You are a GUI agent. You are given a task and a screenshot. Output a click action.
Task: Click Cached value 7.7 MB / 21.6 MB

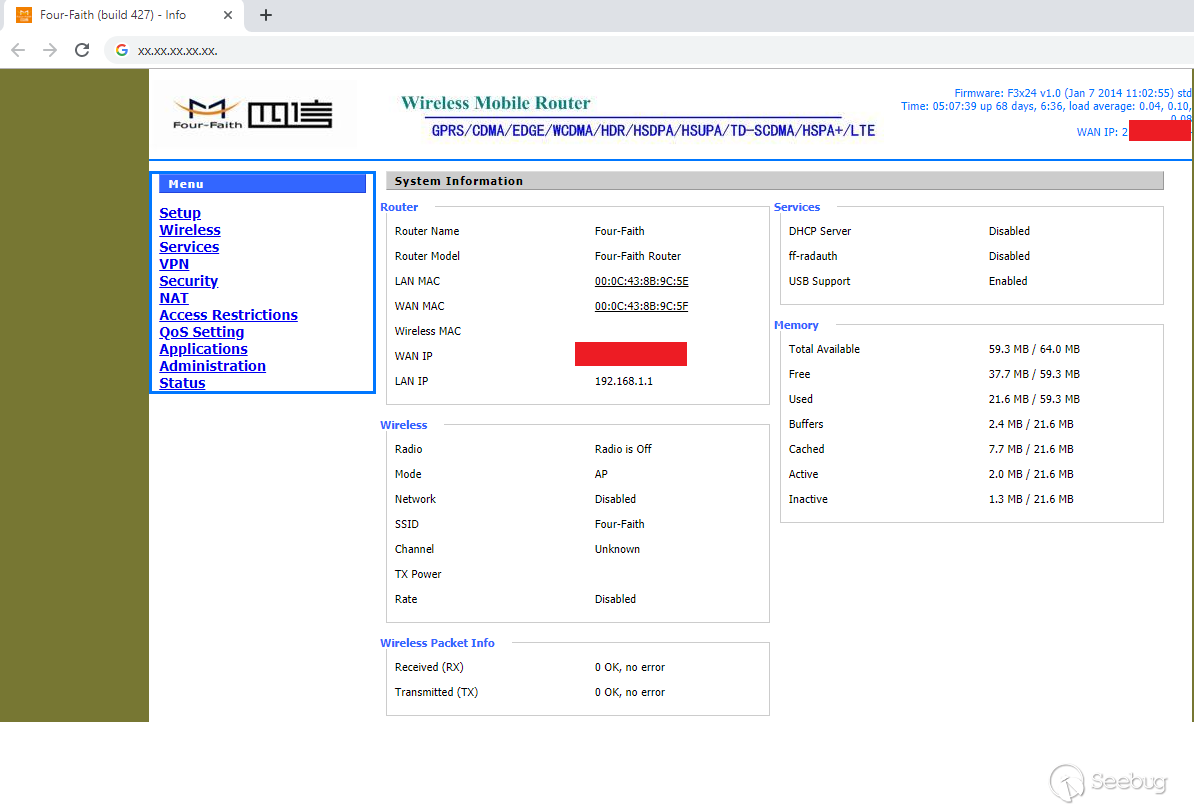[1031, 450]
